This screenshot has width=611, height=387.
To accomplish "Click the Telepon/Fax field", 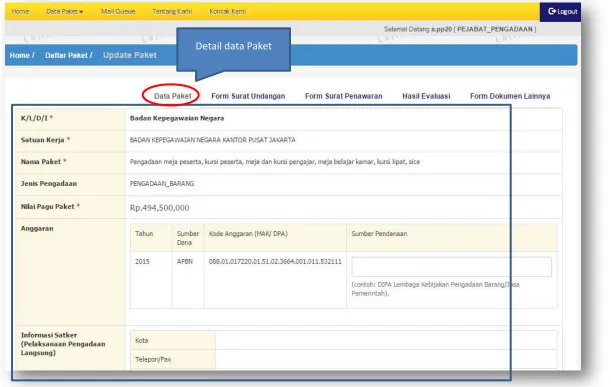I will (386, 359).
